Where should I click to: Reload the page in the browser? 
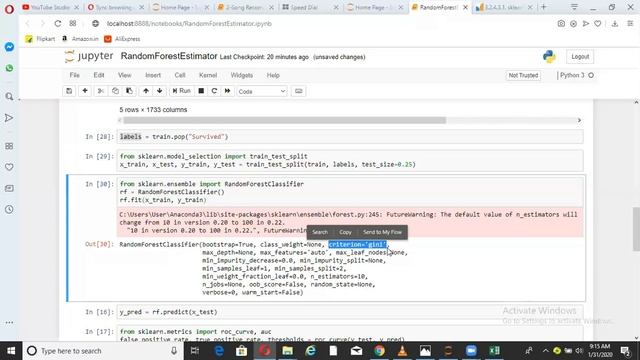58,24
